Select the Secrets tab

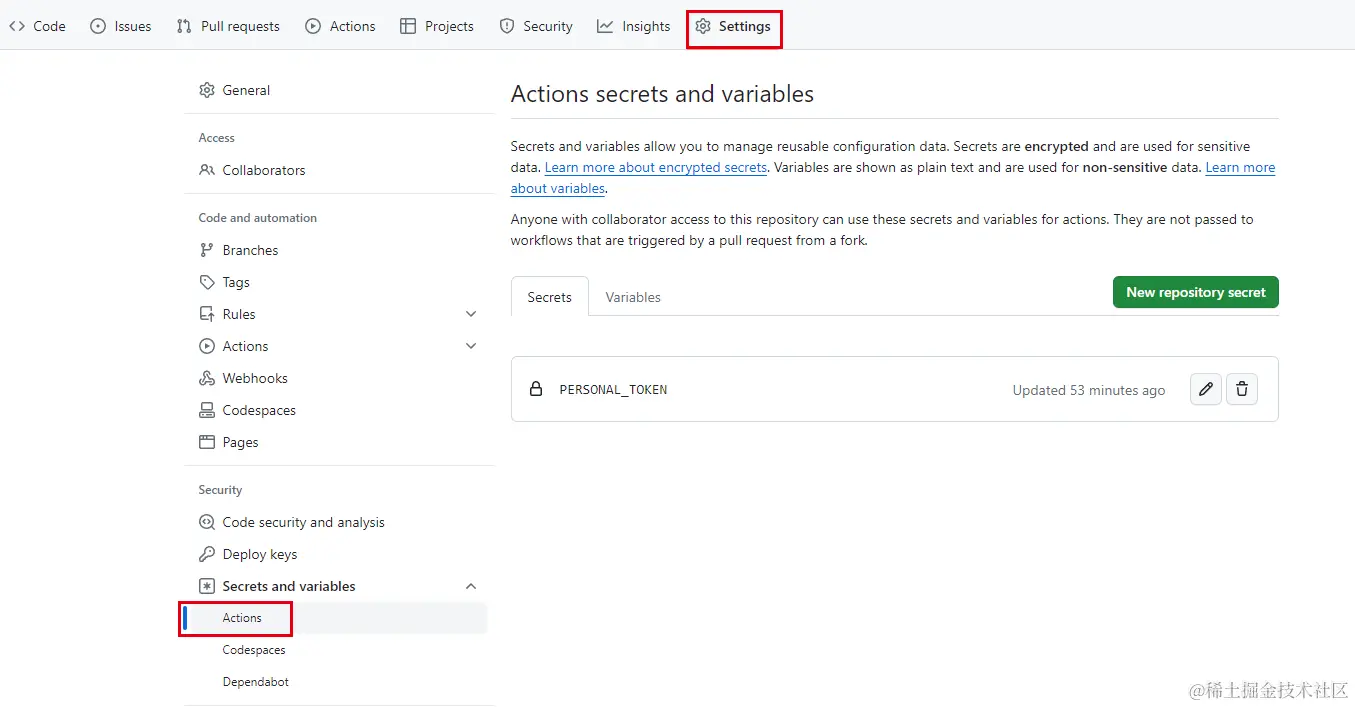point(550,297)
